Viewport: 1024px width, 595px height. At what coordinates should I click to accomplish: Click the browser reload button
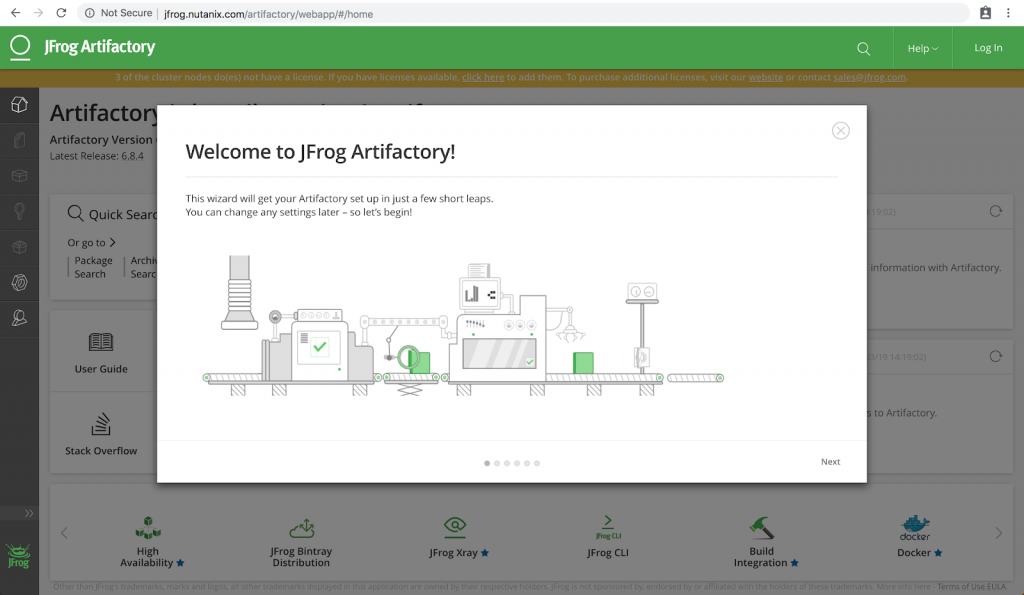[x=61, y=13]
